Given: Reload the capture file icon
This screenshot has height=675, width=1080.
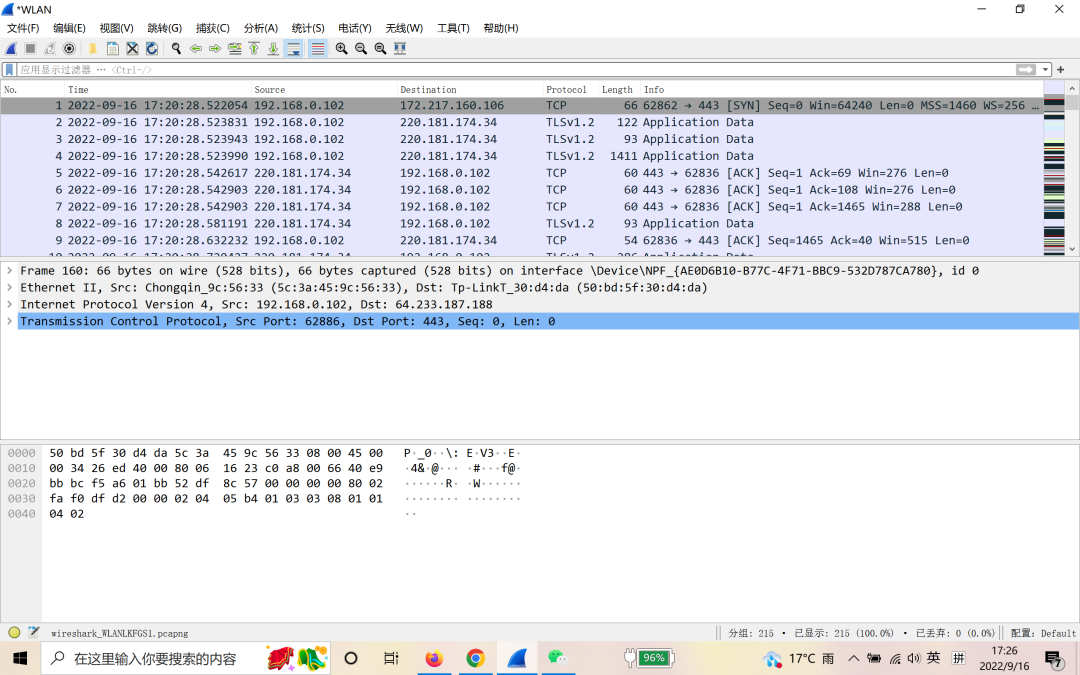Looking at the screenshot, I should [151, 48].
